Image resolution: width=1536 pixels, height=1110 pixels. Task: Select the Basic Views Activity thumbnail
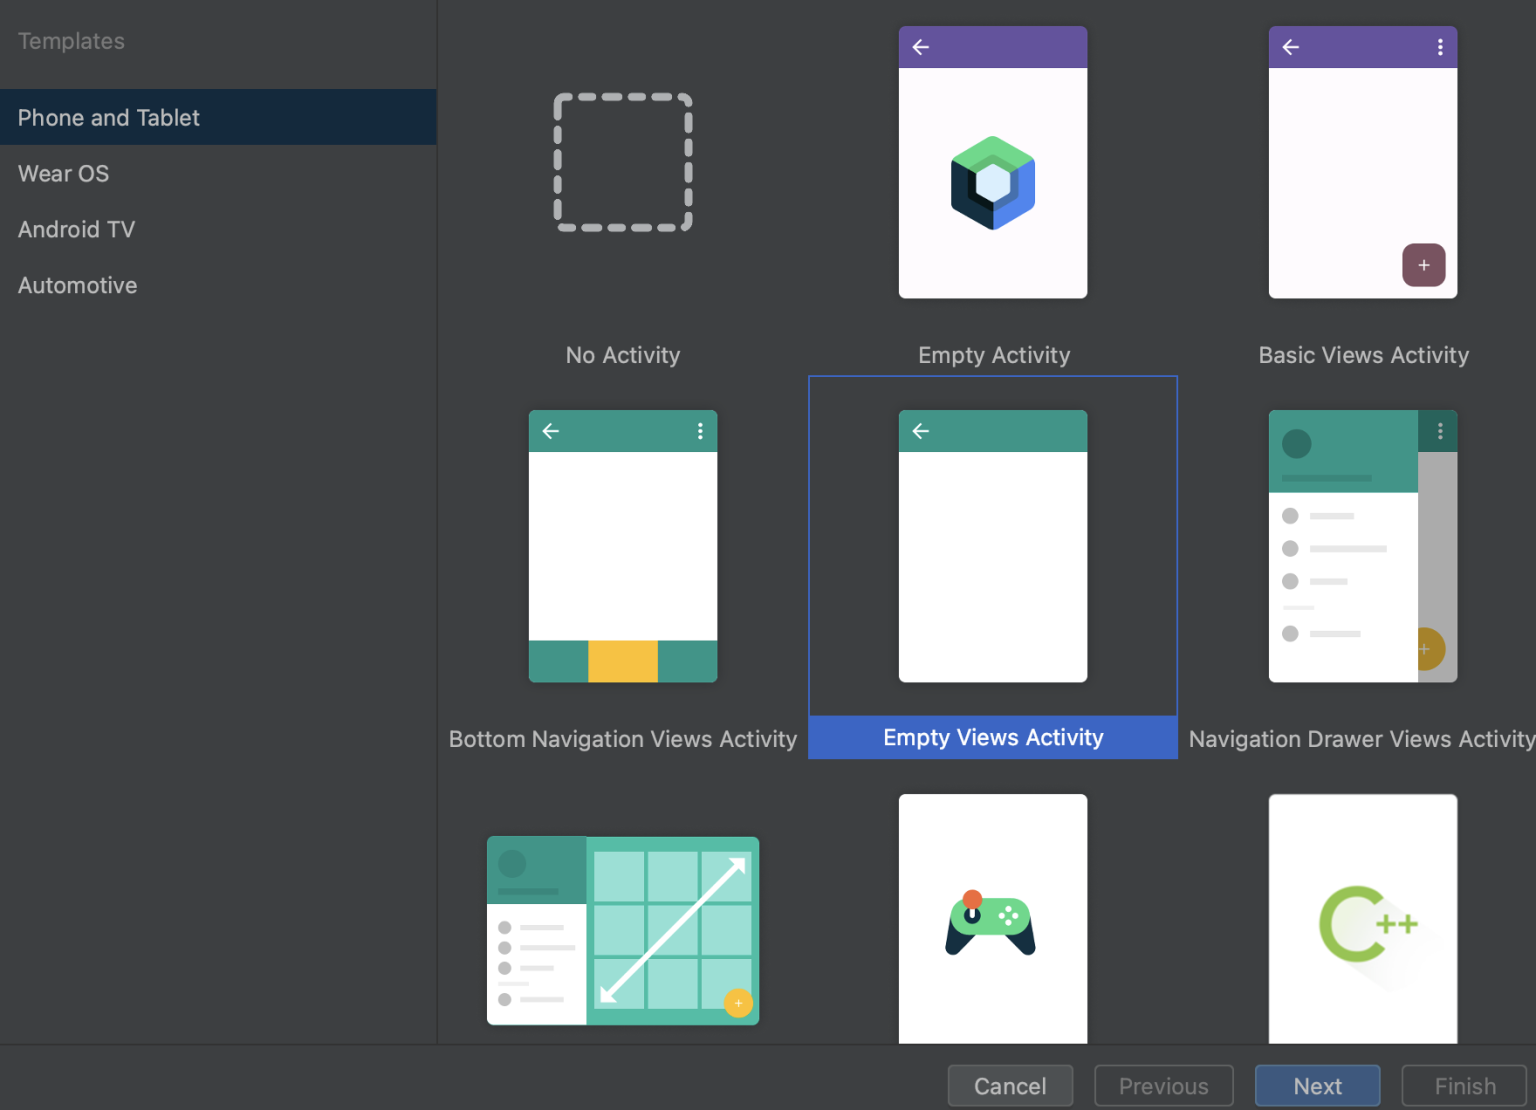(x=1362, y=163)
